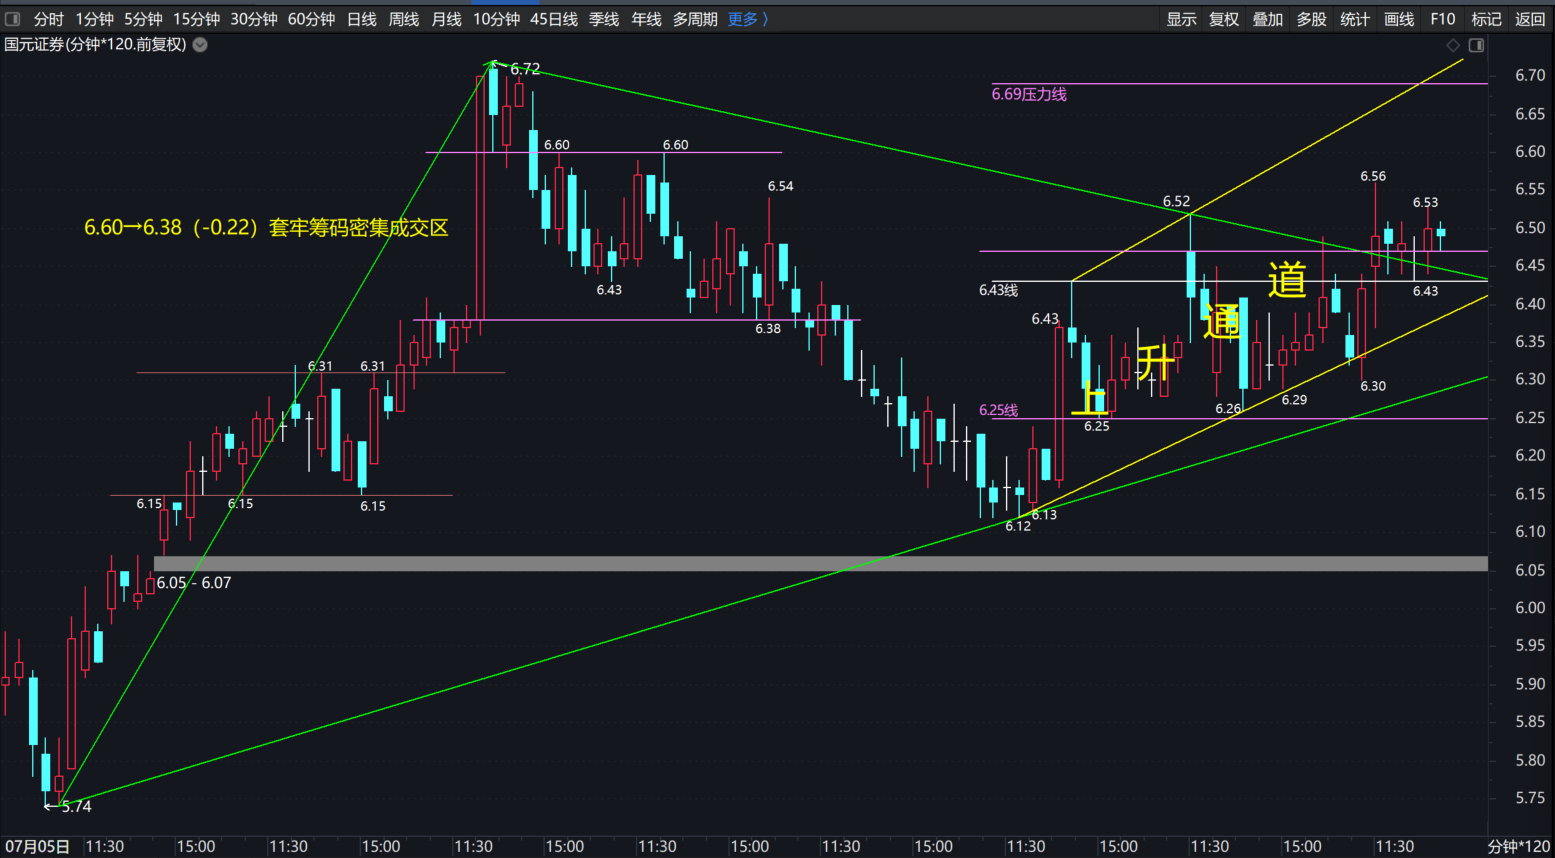This screenshot has width=1555, height=858.
Task: Select the 15分钟 period tab
Action: [196, 19]
